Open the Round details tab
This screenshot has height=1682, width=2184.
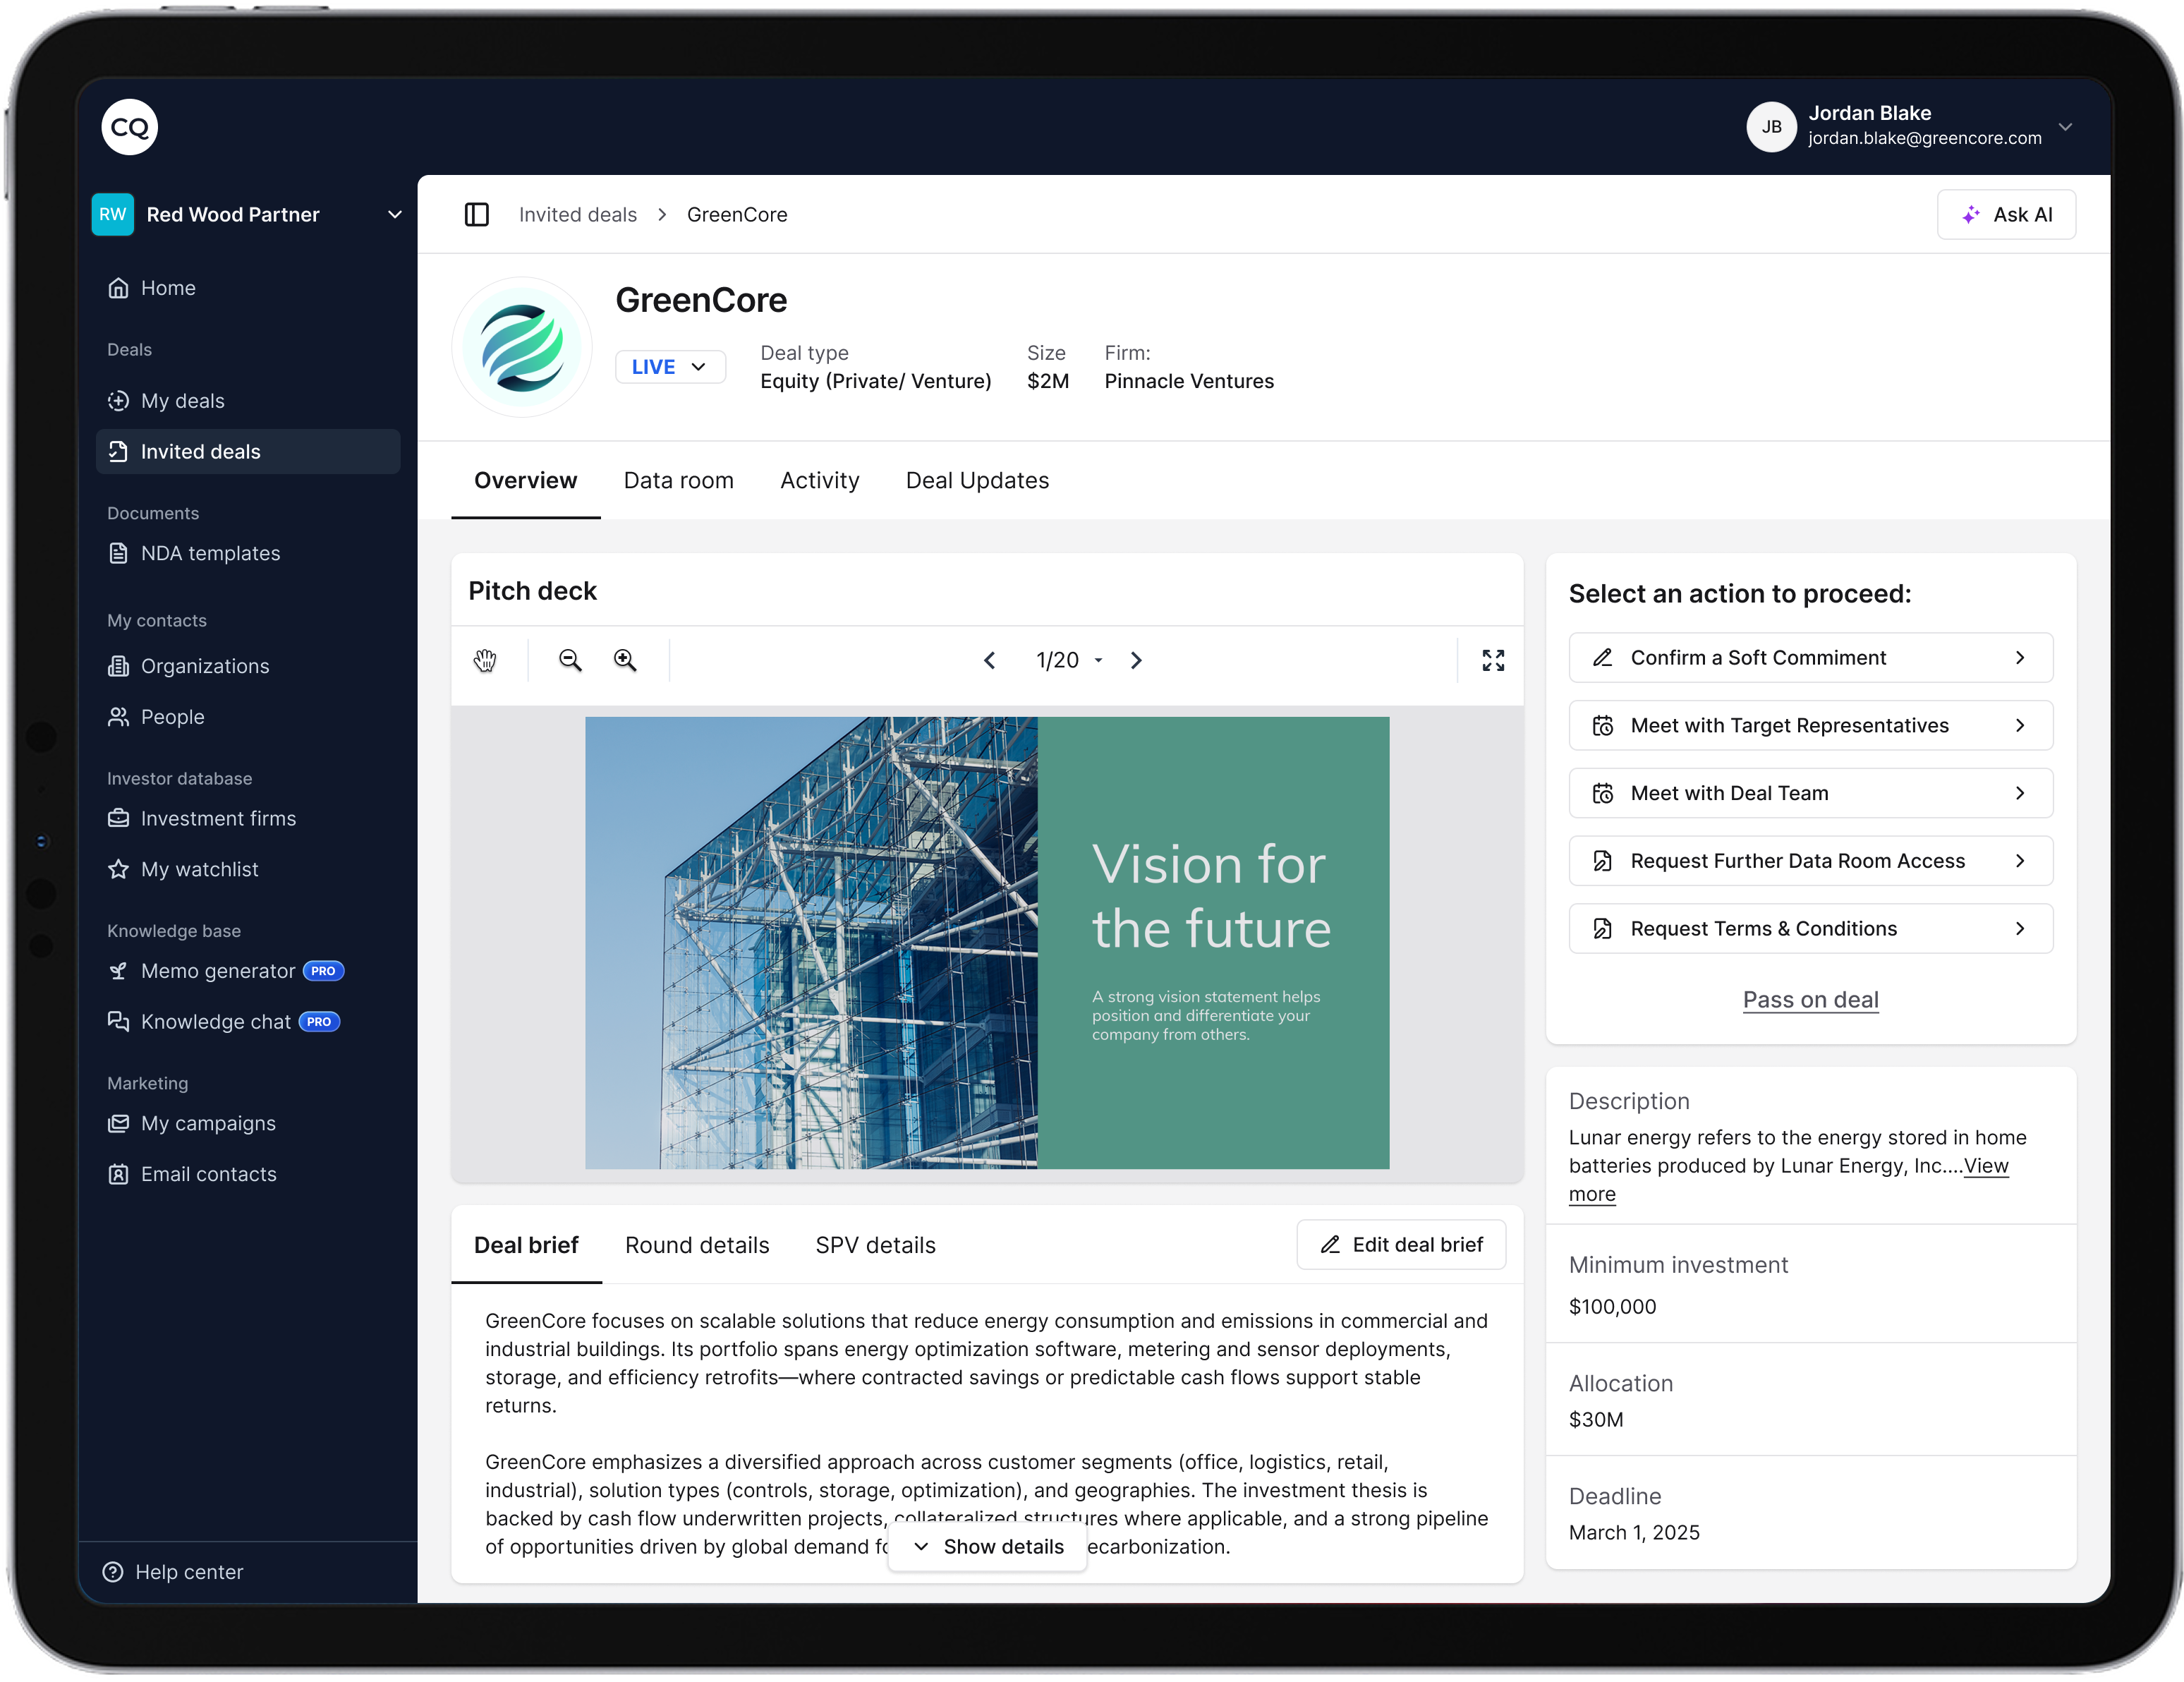click(697, 1245)
